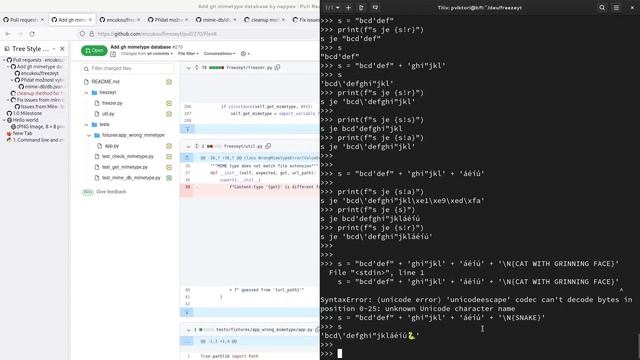The image size is (640, 360).
Task: Open app.py in the file tree
Action: click(111, 146)
